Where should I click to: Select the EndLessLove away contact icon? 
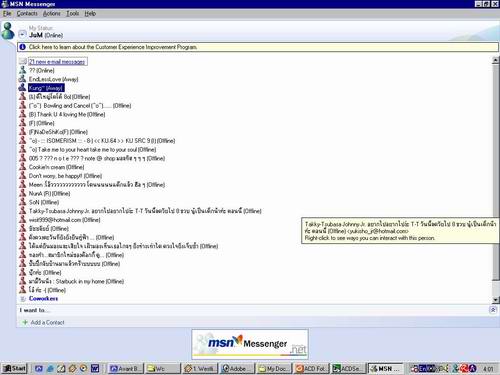click(x=22, y=79)
